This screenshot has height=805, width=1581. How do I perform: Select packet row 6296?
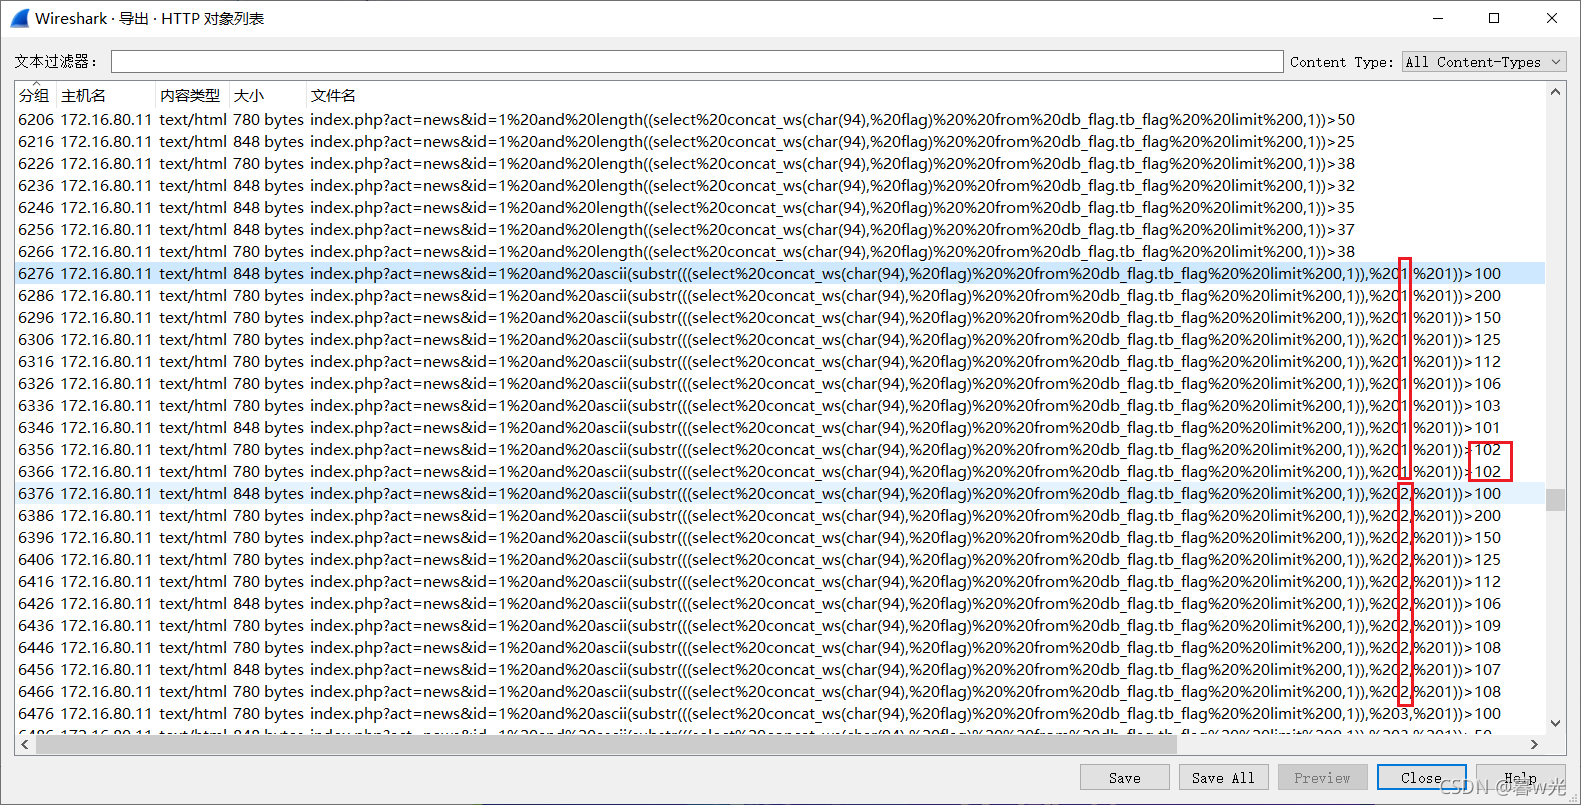[x=780, y=317]
